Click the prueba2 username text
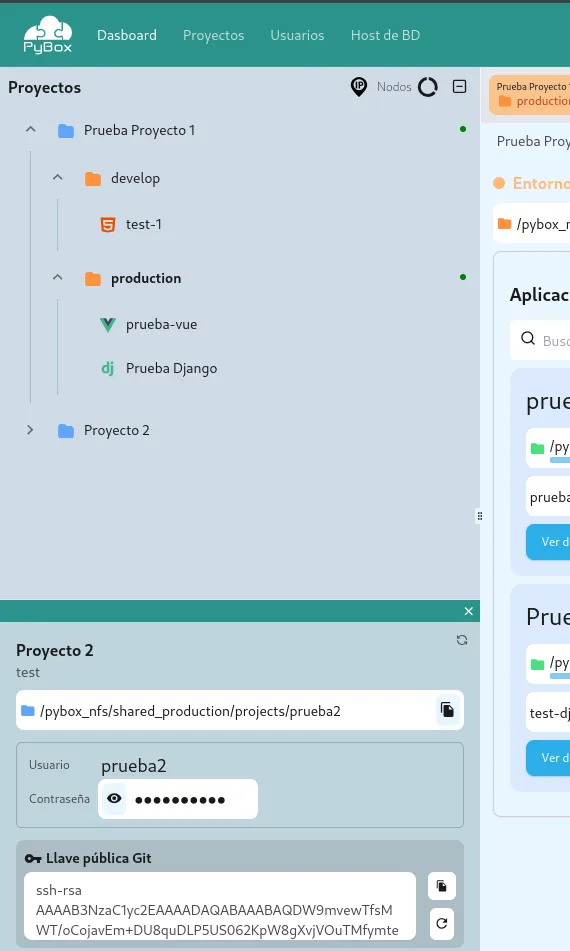This screenshot has height=951, width=570. coord(133,765)
